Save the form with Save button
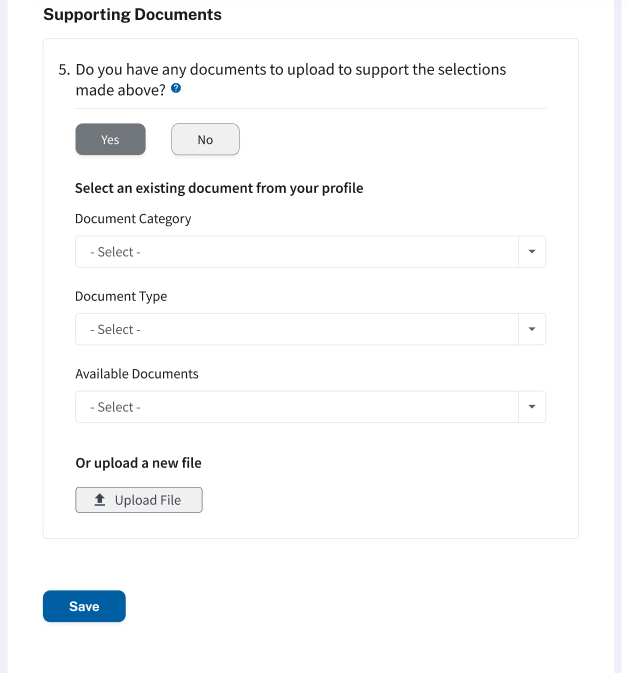This screenshot has width=627, height=673. [x=84, y=606]
